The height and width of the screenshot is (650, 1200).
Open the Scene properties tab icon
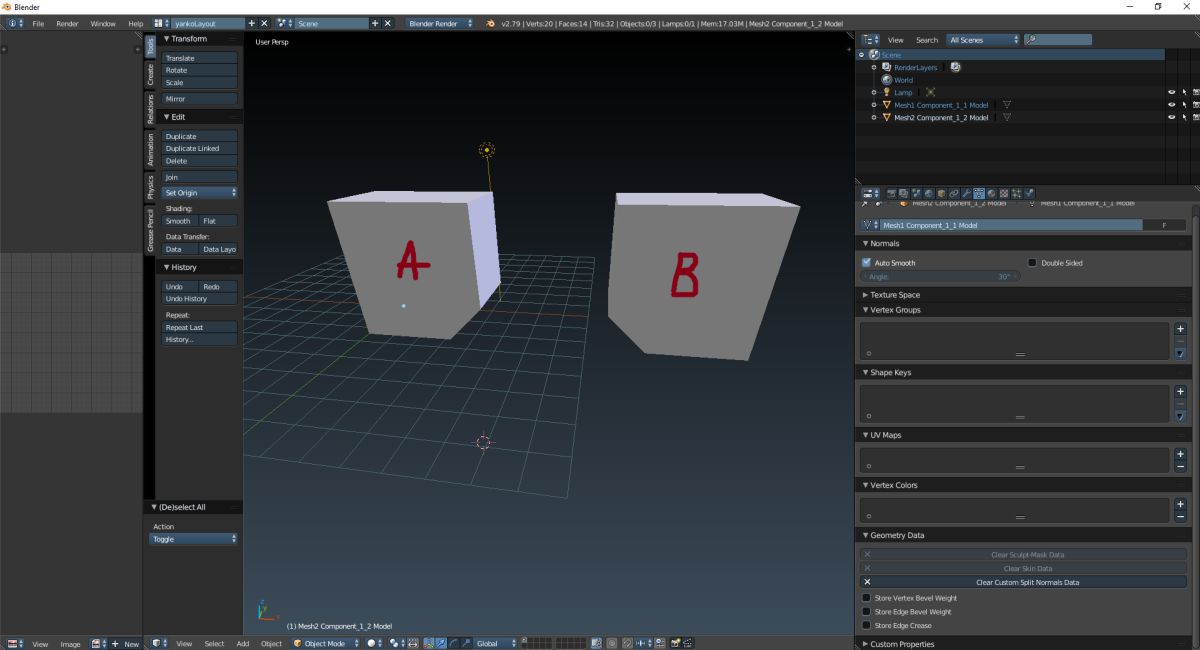916,193
